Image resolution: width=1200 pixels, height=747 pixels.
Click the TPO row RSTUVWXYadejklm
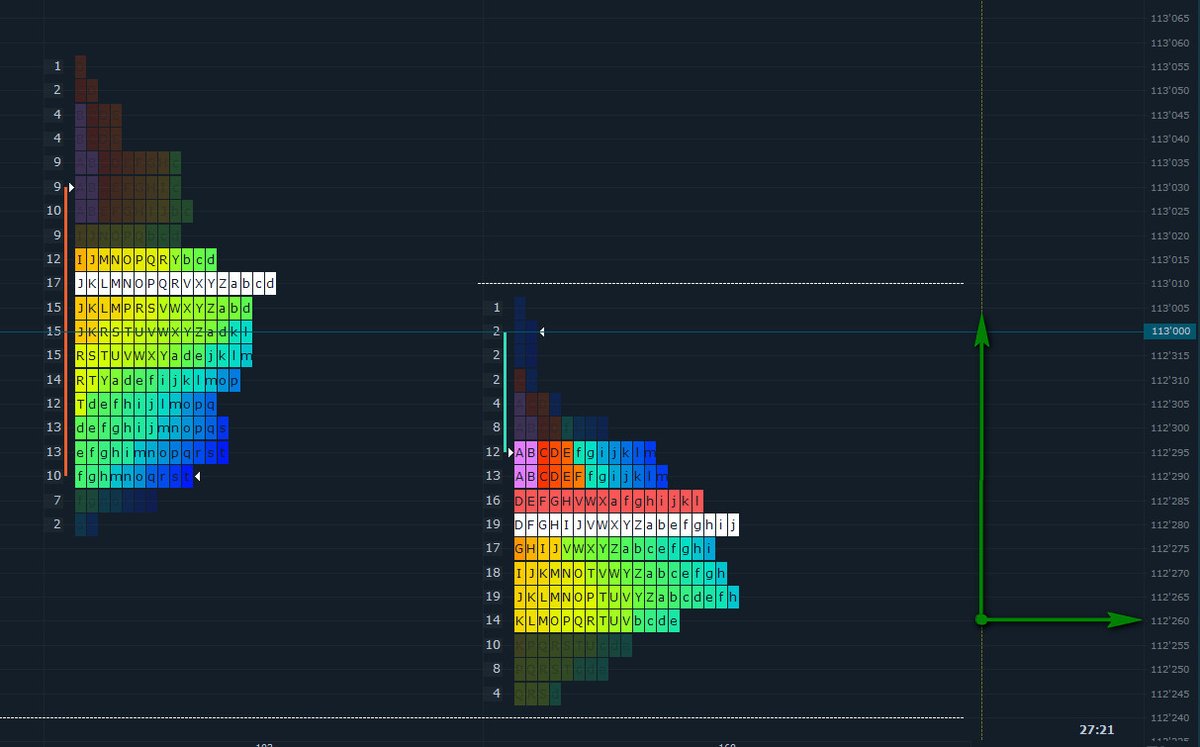(164, 356)
